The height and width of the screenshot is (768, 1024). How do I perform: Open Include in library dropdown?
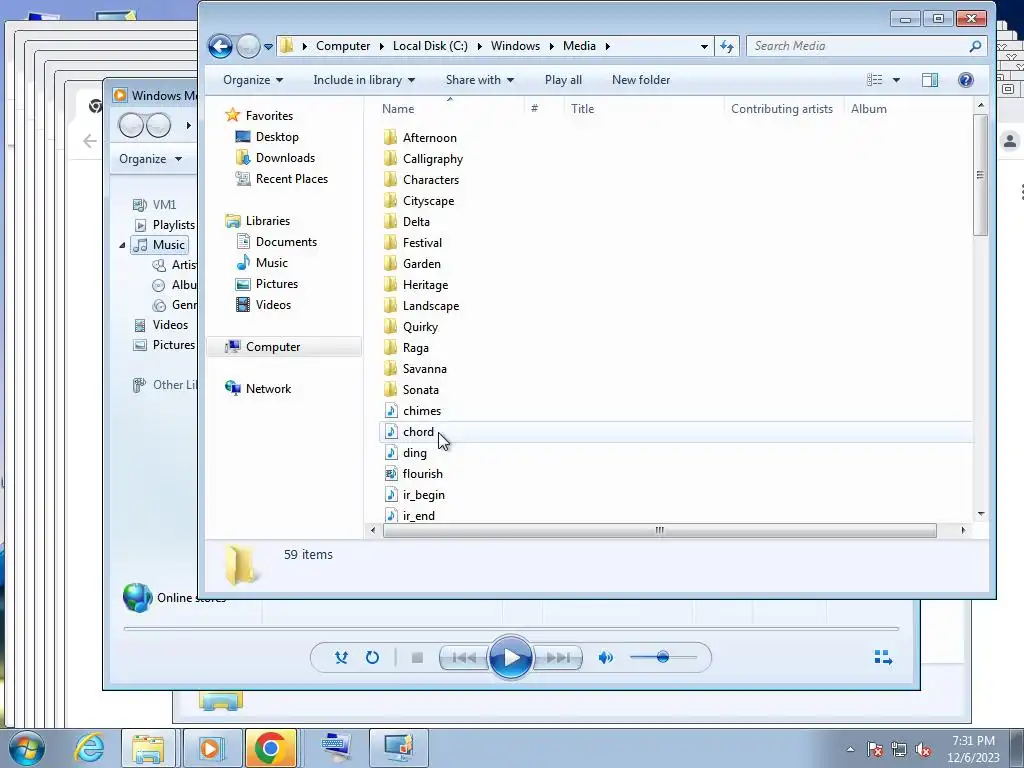tap(364, 80)
